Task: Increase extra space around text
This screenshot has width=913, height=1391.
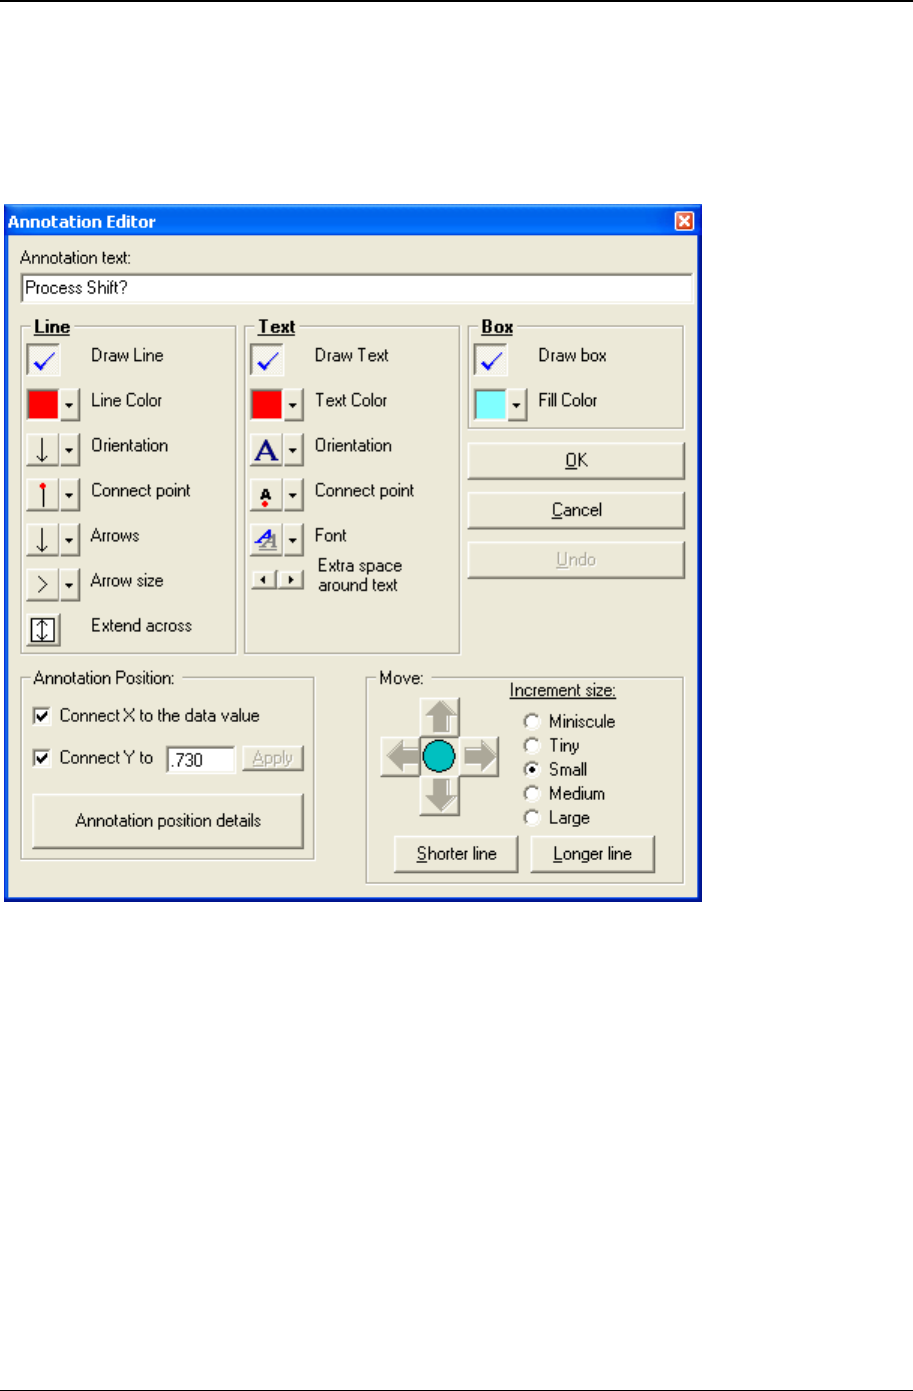Action: (x=291, y=579)
